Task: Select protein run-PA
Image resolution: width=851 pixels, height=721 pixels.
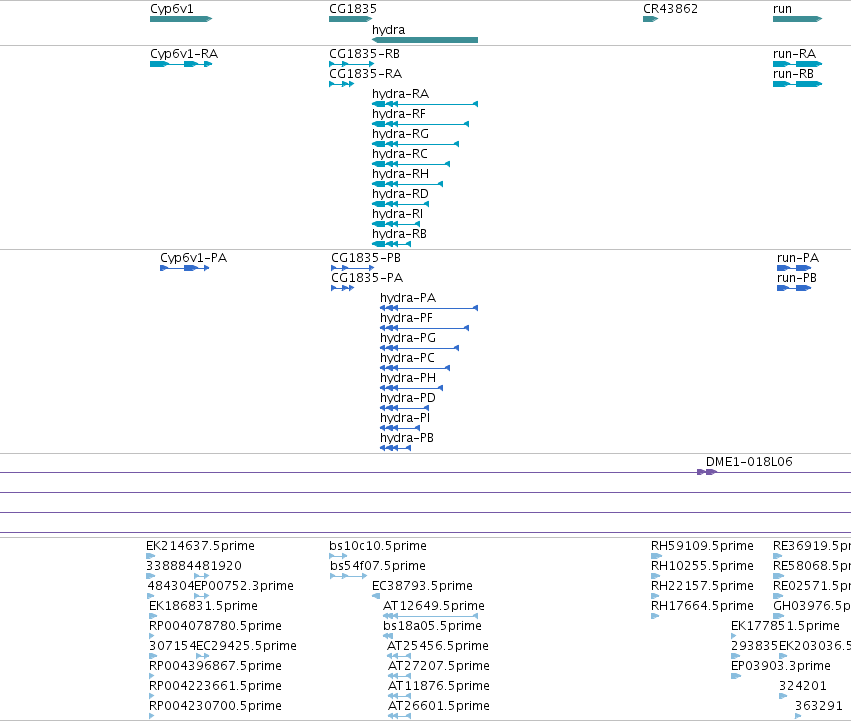Action: point(794,268)
